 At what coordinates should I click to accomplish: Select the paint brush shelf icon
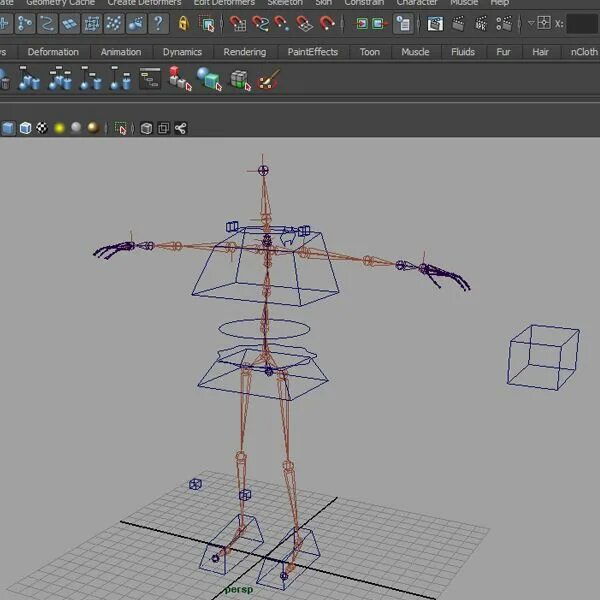(268, 79)
